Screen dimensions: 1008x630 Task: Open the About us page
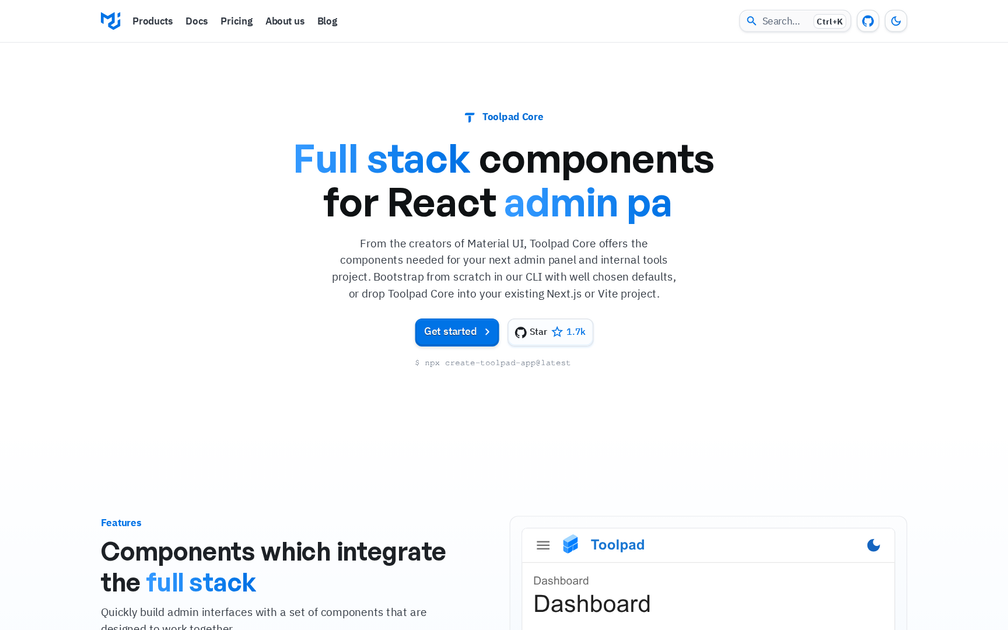point(285,21)
